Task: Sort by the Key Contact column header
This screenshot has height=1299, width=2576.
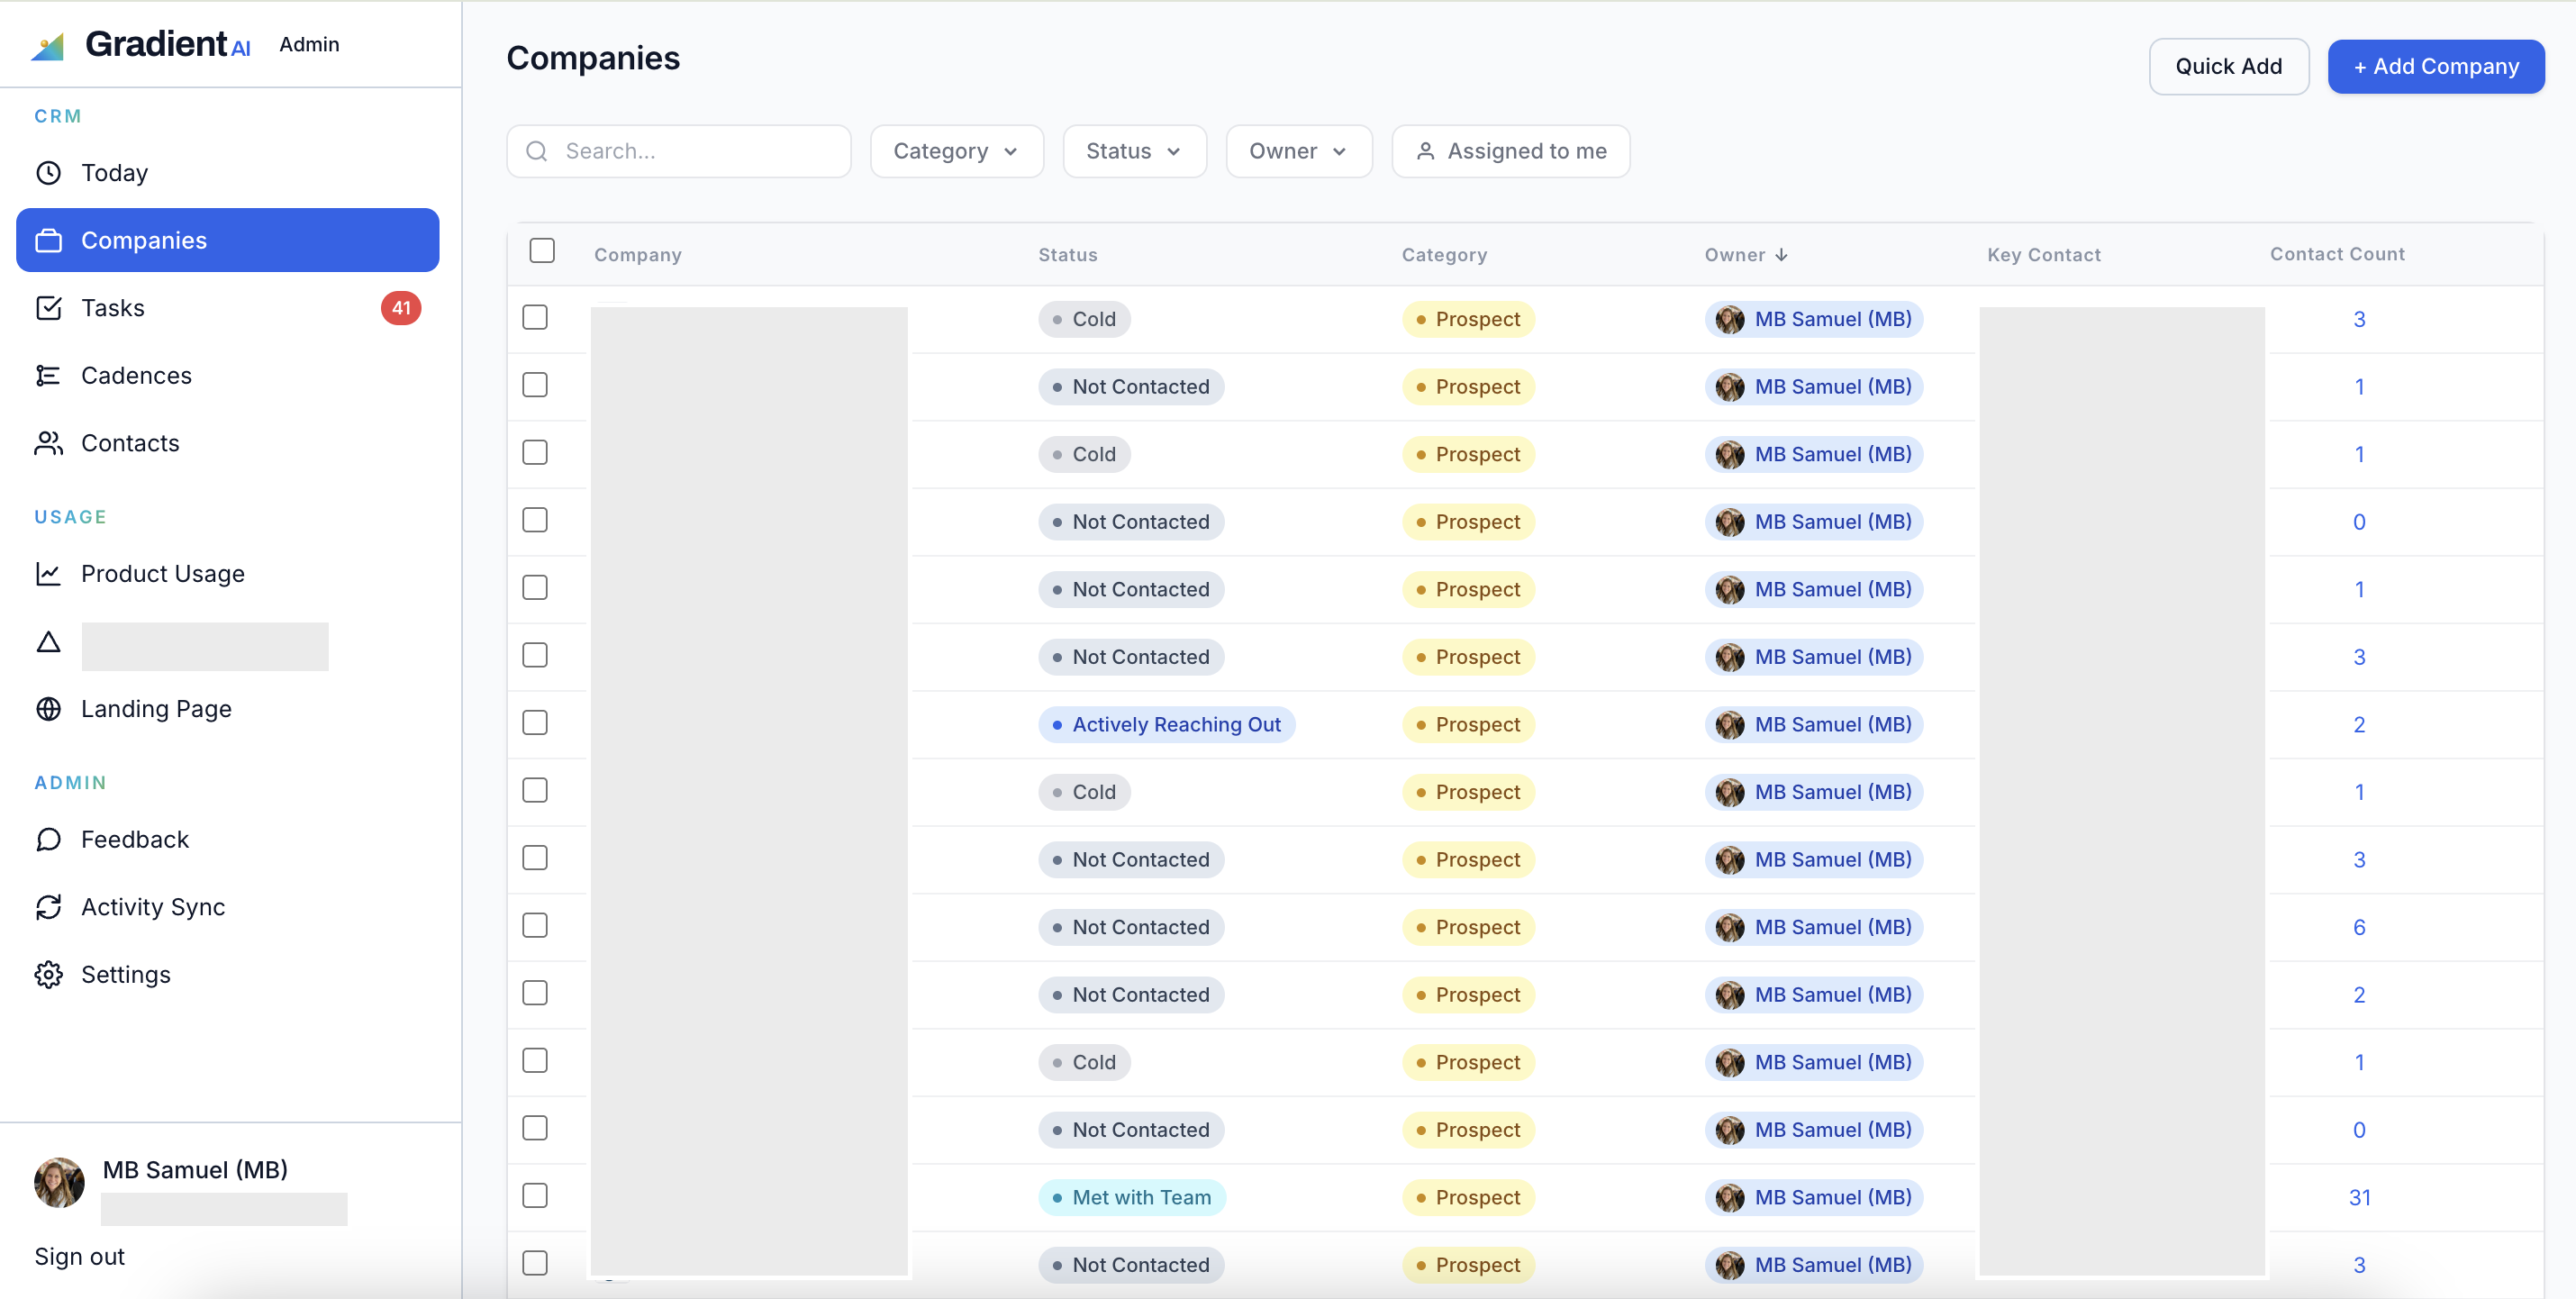Action: [x=2043, y=255]
